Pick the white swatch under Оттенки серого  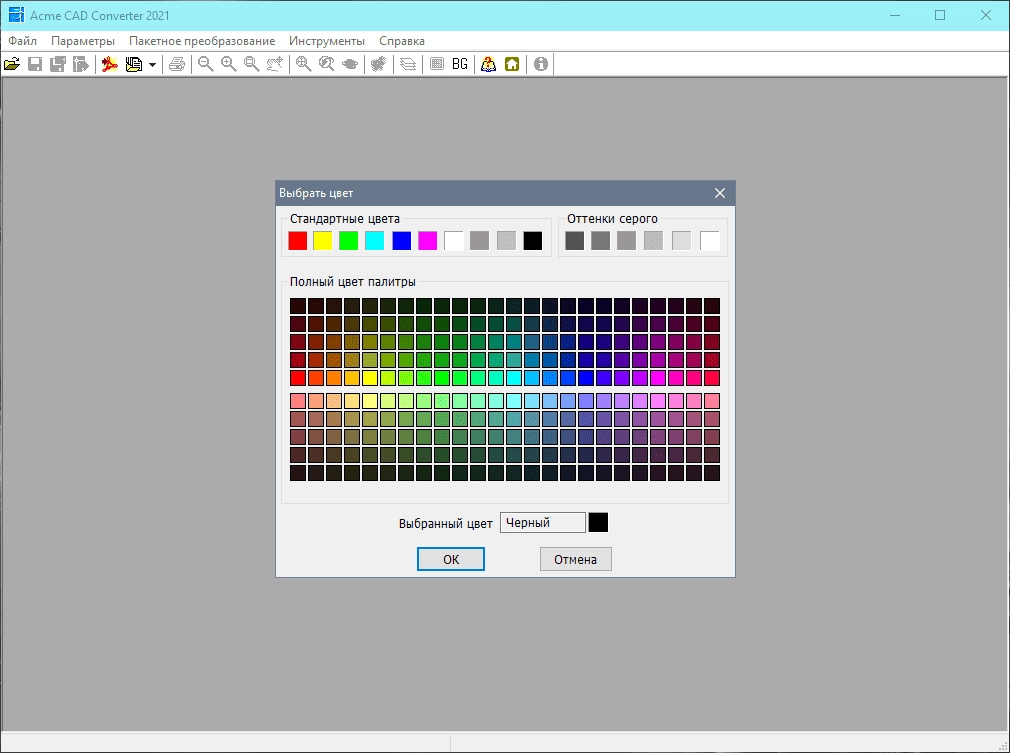point(710,241)
